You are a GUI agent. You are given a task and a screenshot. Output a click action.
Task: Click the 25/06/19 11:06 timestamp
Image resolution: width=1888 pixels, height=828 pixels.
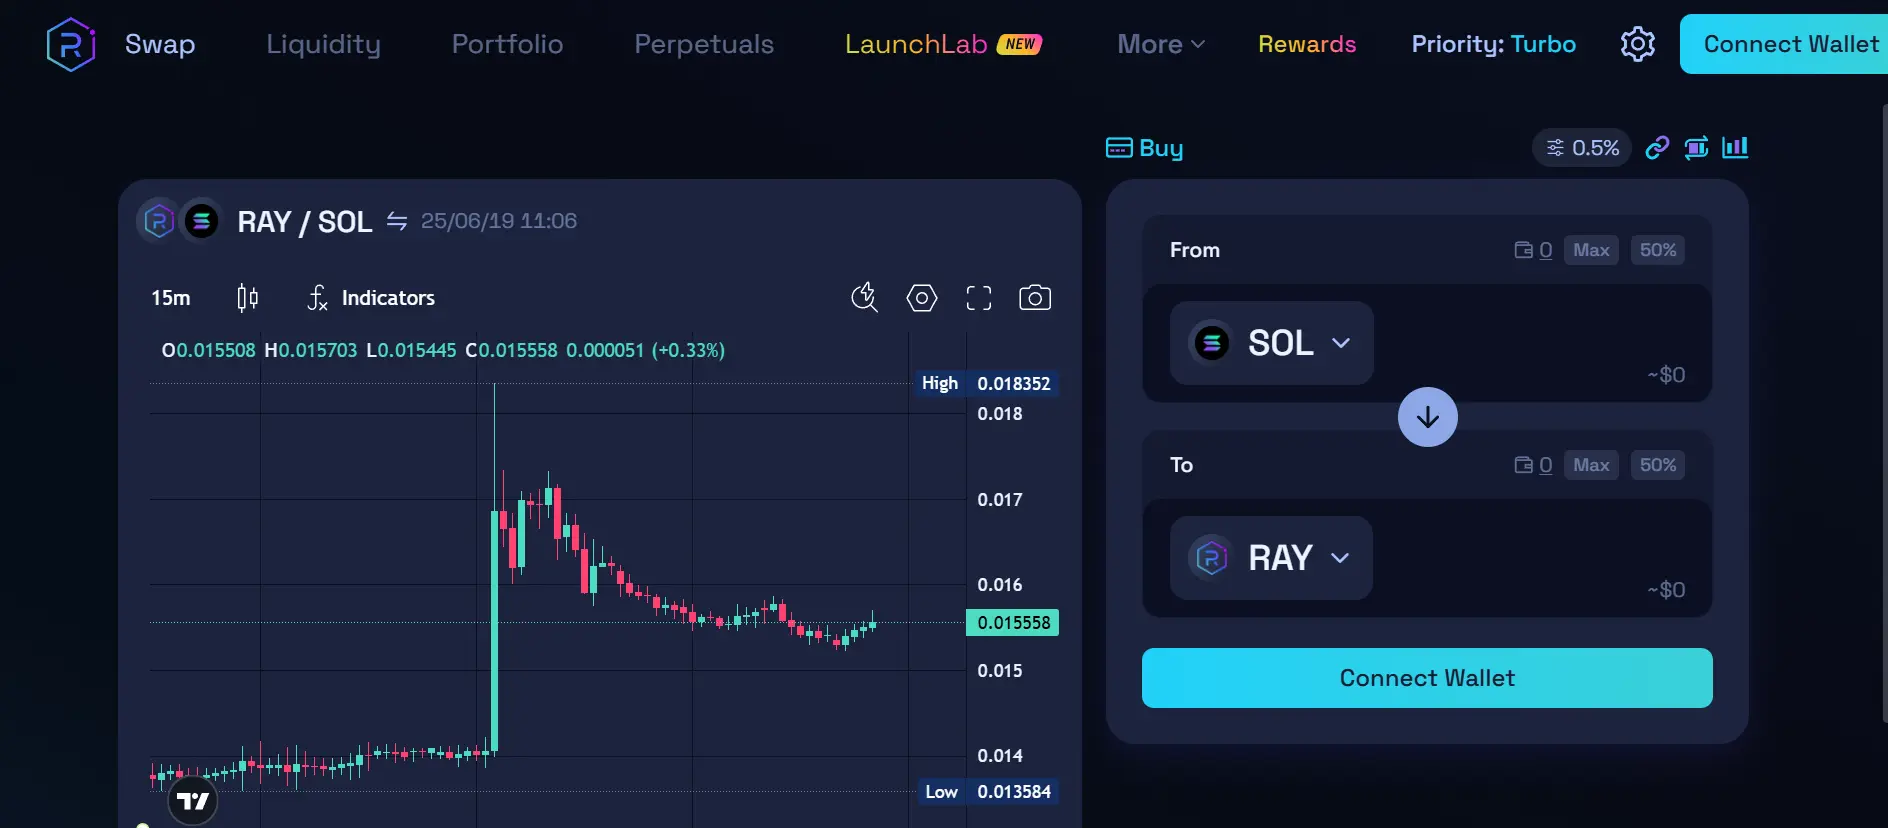pyautogui.click(x=499, y=221)
